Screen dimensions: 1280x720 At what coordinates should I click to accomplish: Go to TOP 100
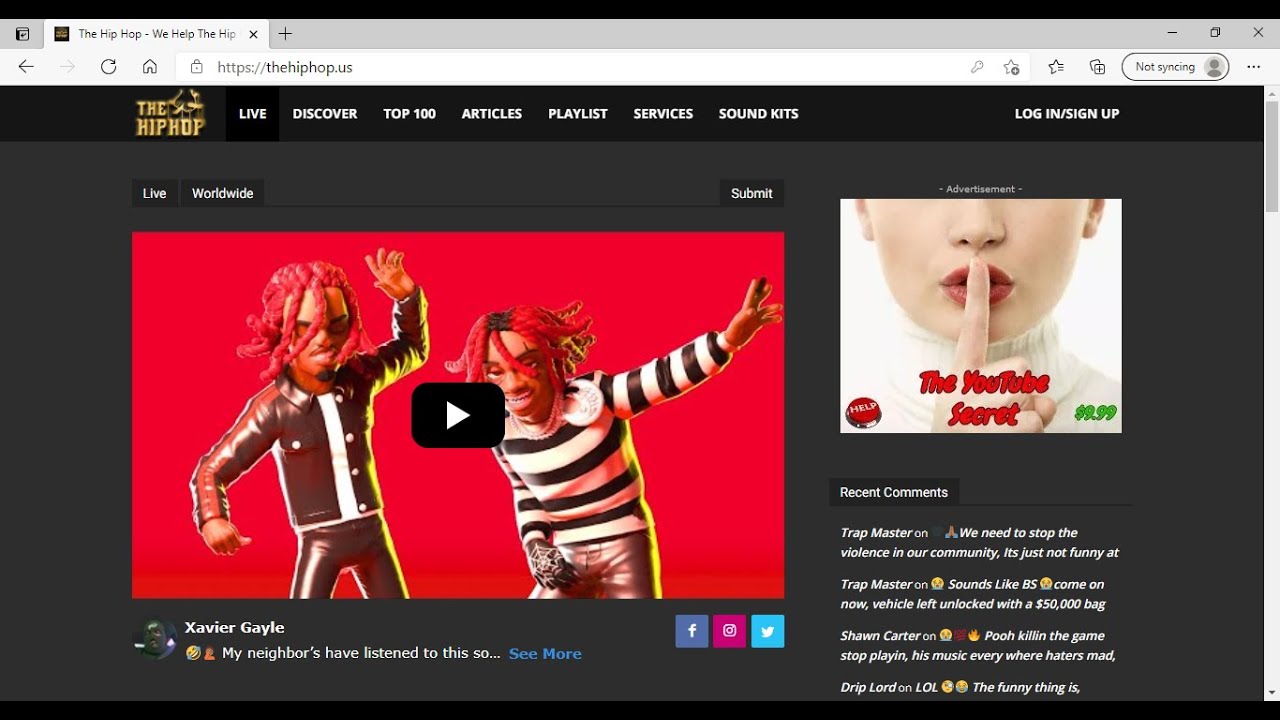coord(410,114)
